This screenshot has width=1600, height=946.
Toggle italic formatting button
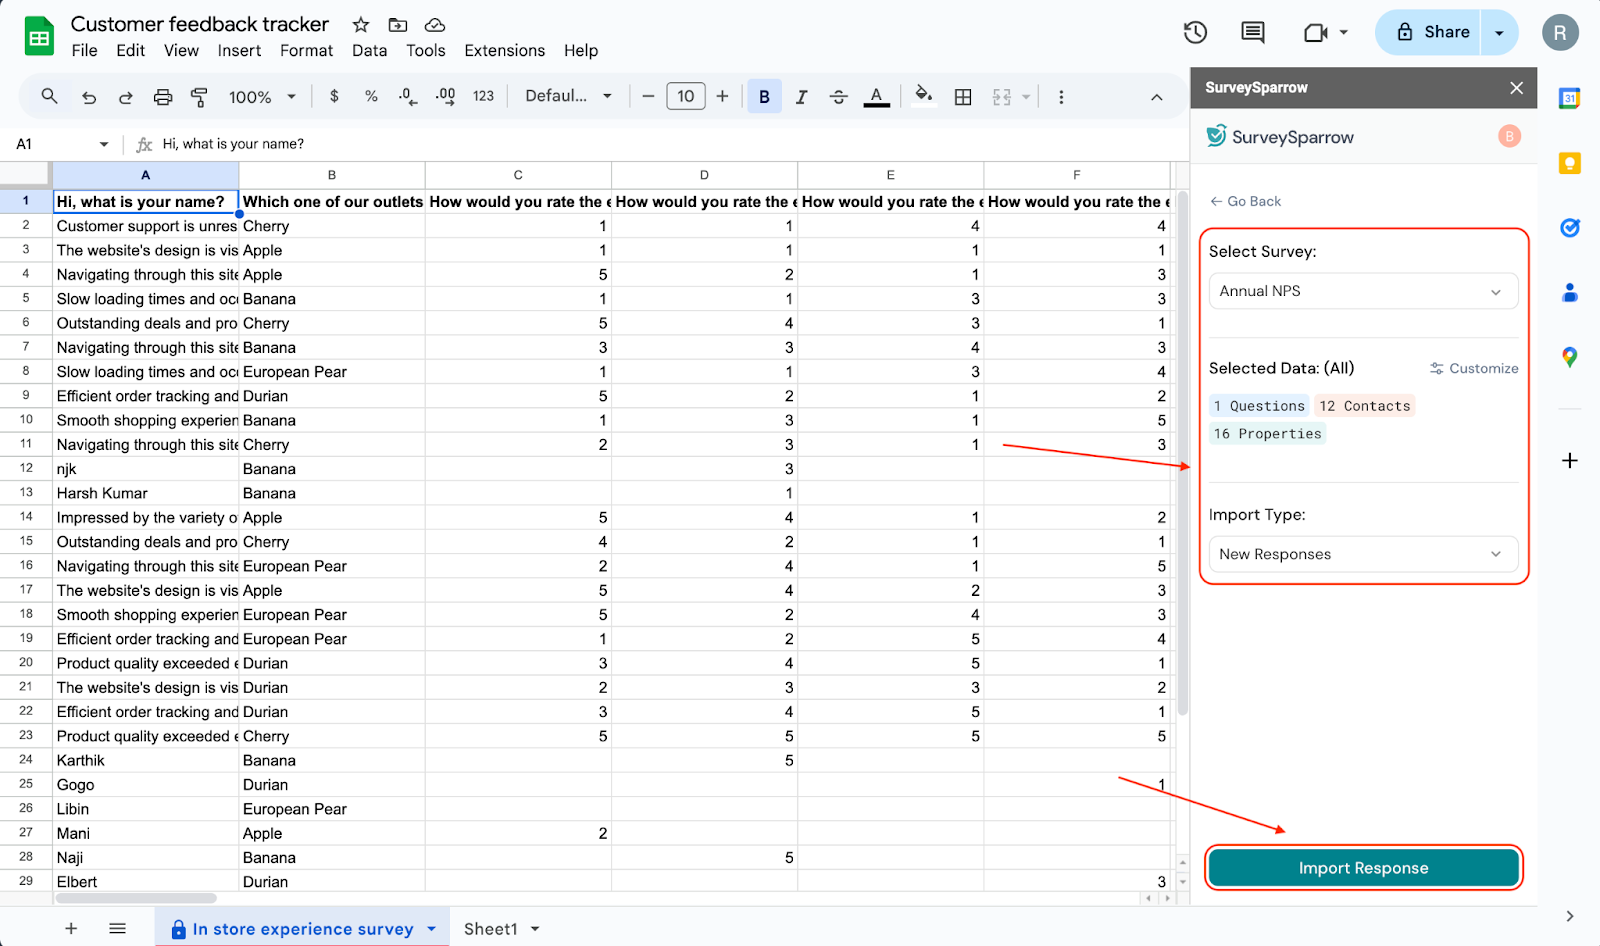pos(801,97)
